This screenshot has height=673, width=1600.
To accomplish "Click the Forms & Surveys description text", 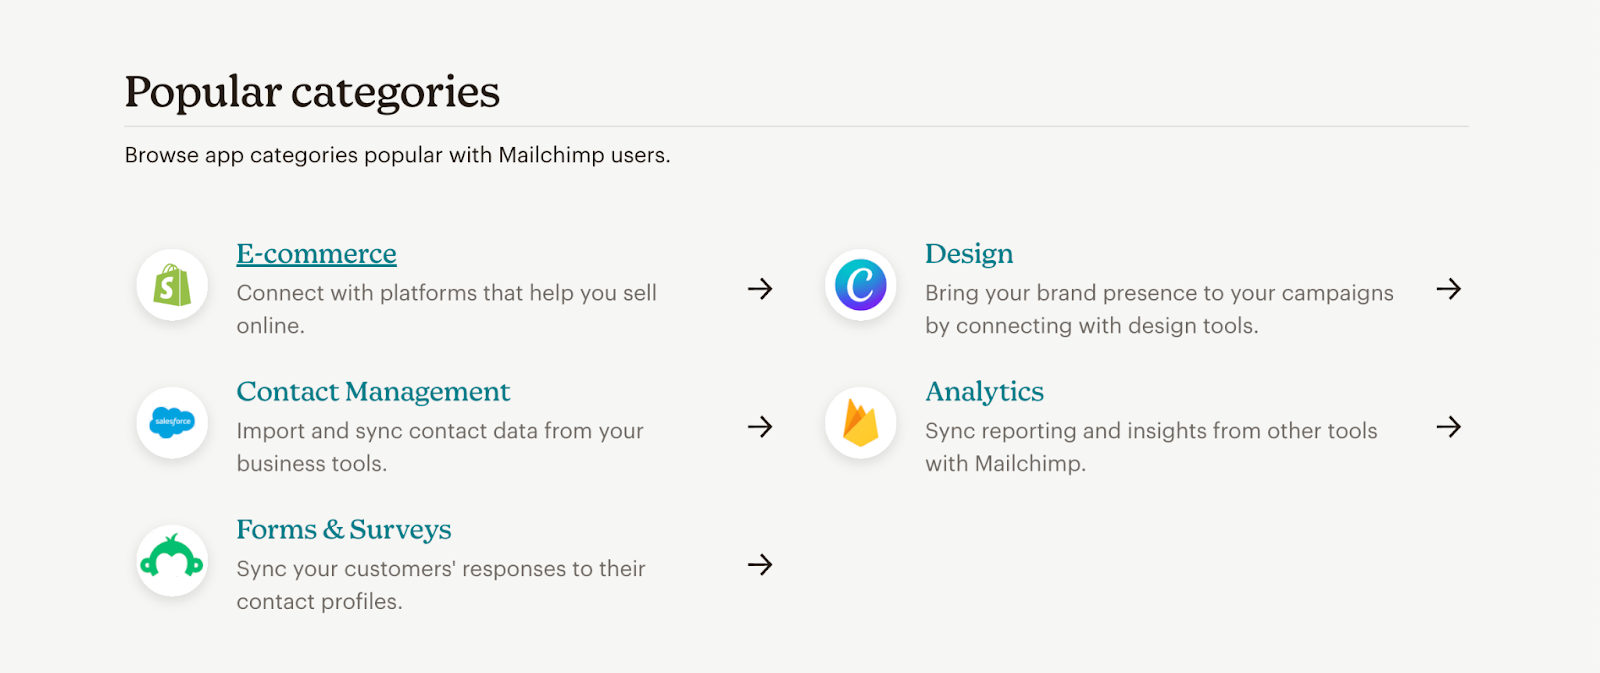I will (440, 584).
